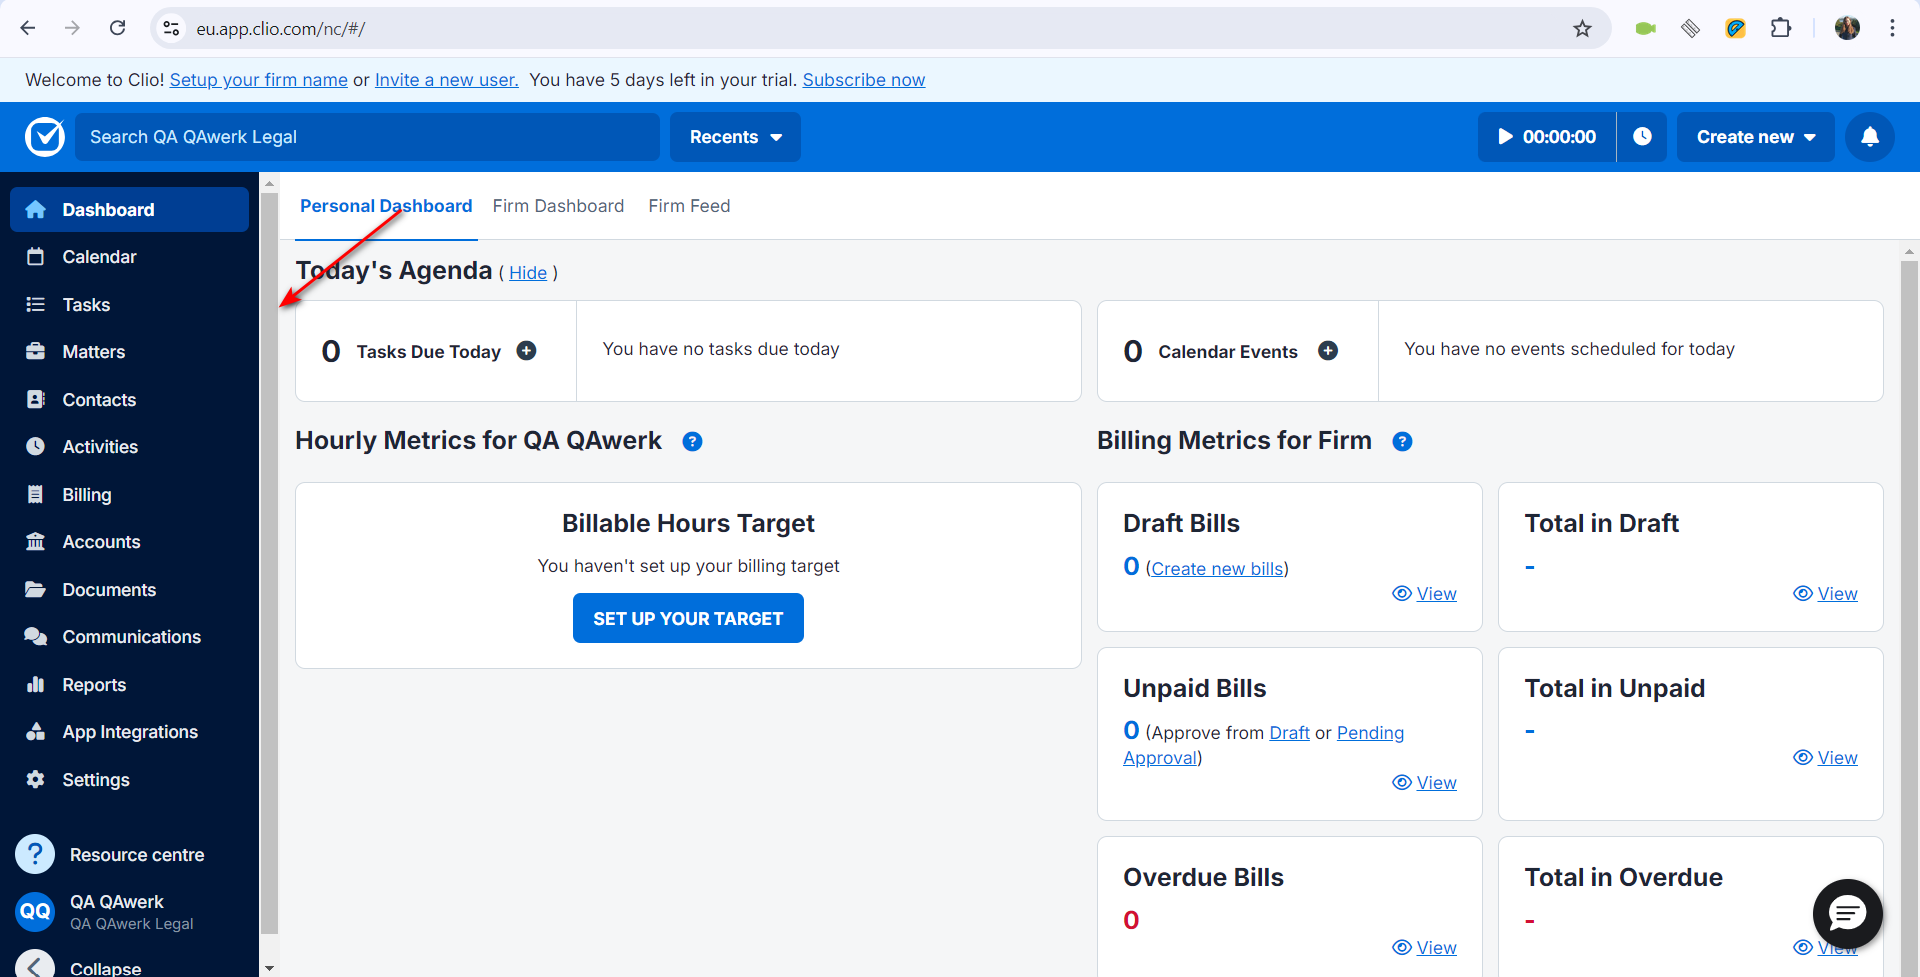The width and height of the screenshot is (1920, 977).
Task: View Draft Bills via eye link
Action: (x=1425, y=594)
